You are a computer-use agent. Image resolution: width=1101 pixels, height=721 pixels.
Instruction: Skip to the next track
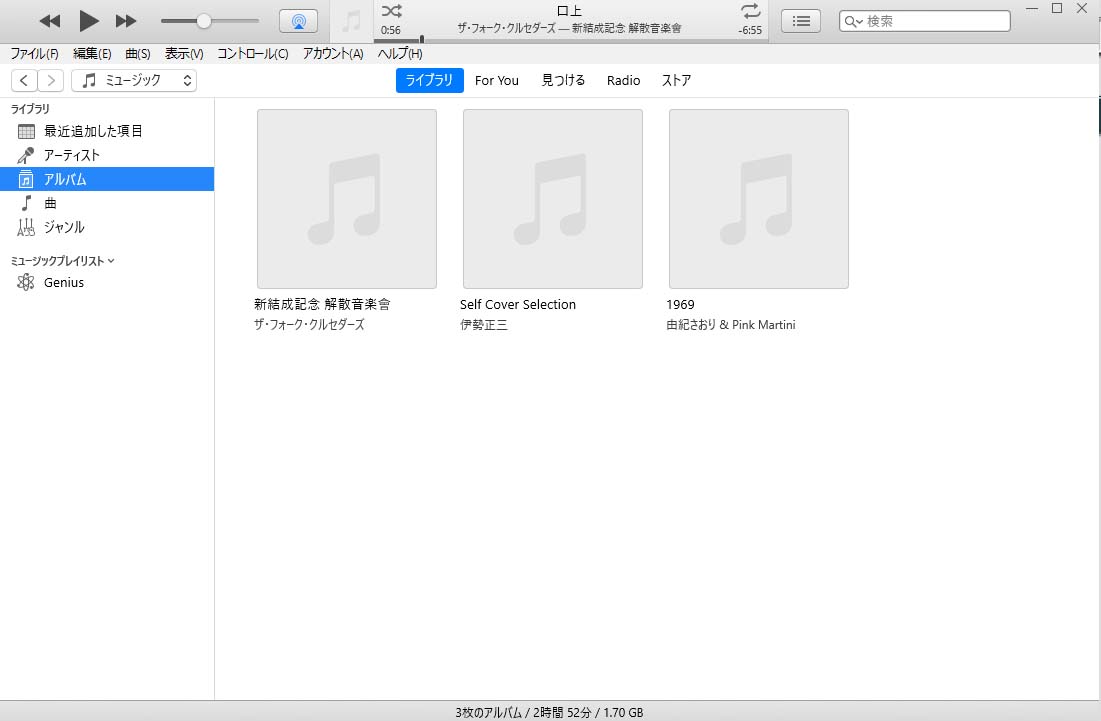[x=126, y=21]
